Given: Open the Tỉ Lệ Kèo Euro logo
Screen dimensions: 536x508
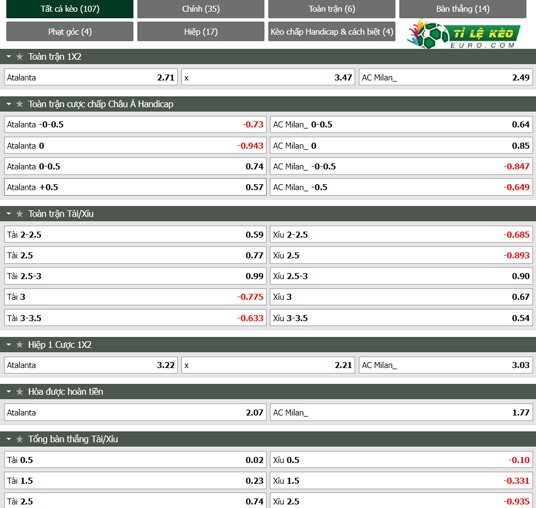Looking at the screenshot, I should (x=463, y=34).
